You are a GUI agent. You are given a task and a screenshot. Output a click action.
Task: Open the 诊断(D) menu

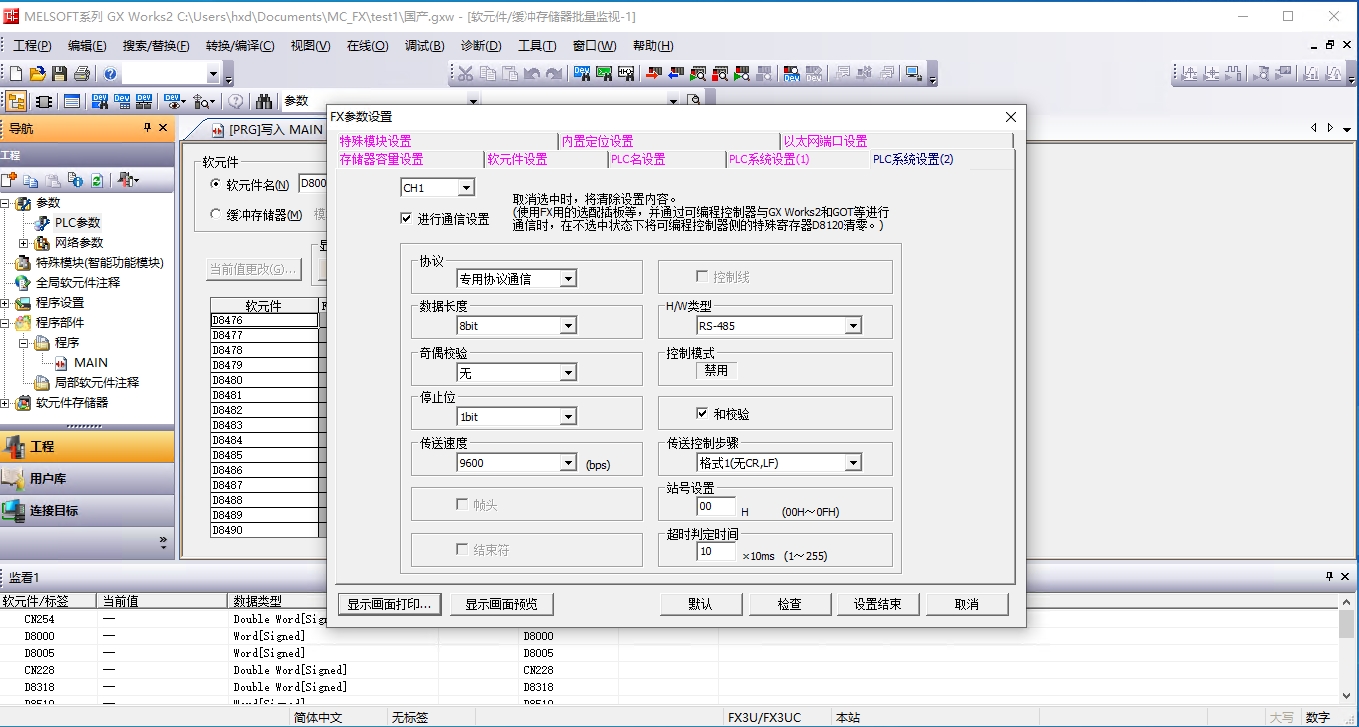[x=481, y=46]
